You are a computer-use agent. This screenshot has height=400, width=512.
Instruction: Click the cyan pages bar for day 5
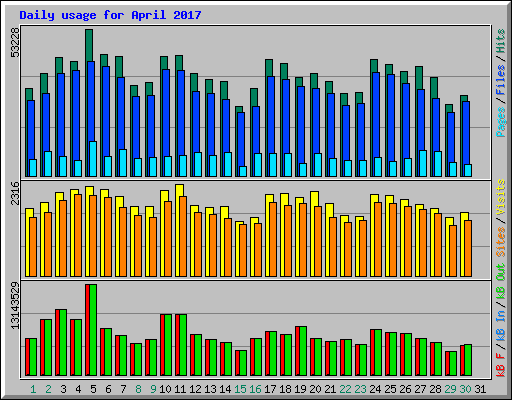click(x=93, y=159)
